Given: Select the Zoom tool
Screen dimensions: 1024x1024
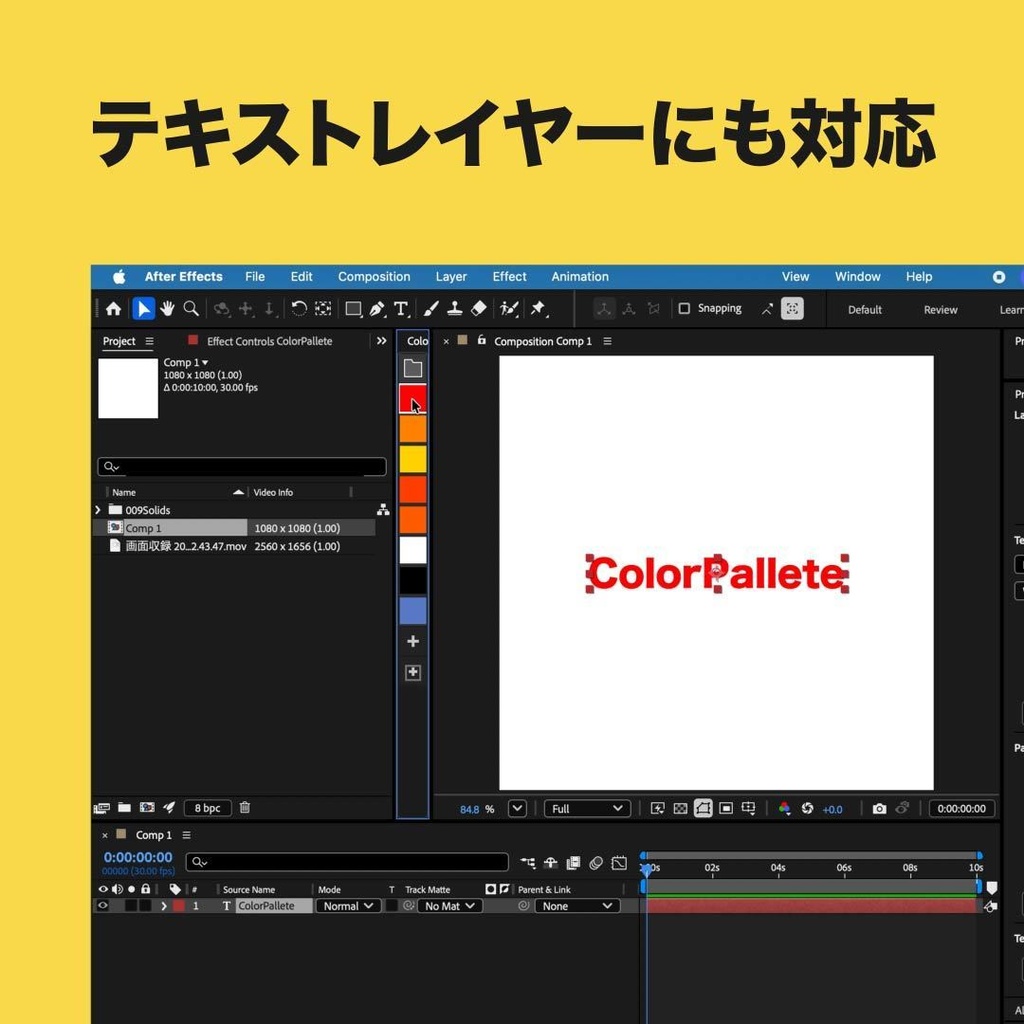Looking at the screenshot, I should 191,308.
